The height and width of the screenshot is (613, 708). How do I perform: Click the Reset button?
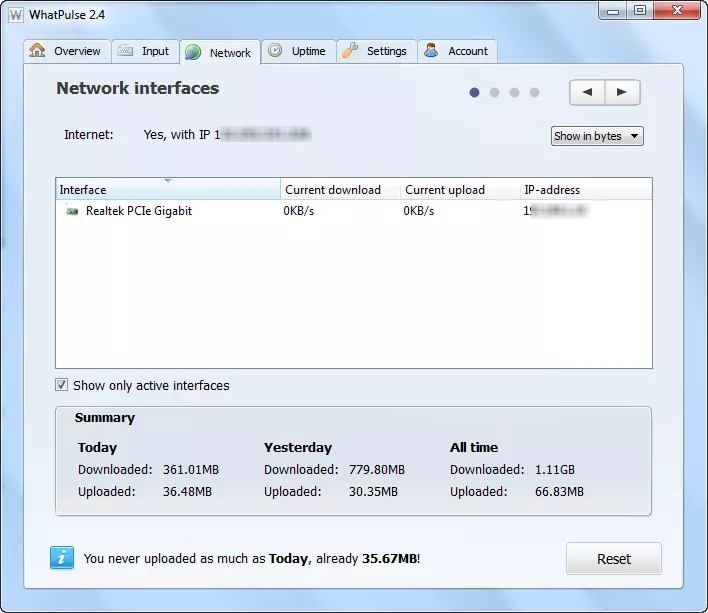click(x=614, y=558)
